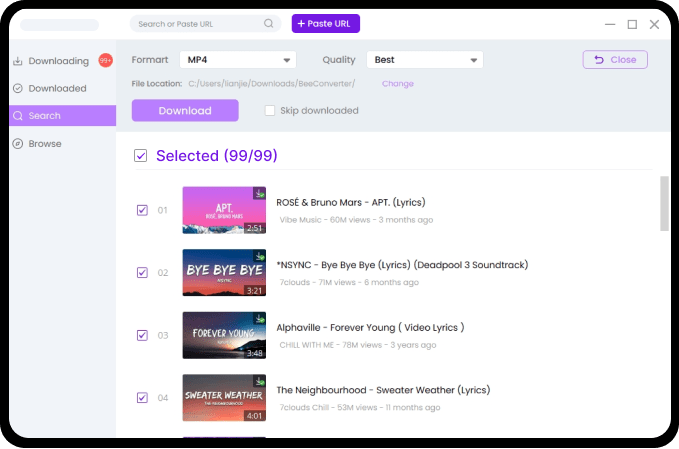Minimize the converter window
The image size is (679, 449).
click(610, 24)
